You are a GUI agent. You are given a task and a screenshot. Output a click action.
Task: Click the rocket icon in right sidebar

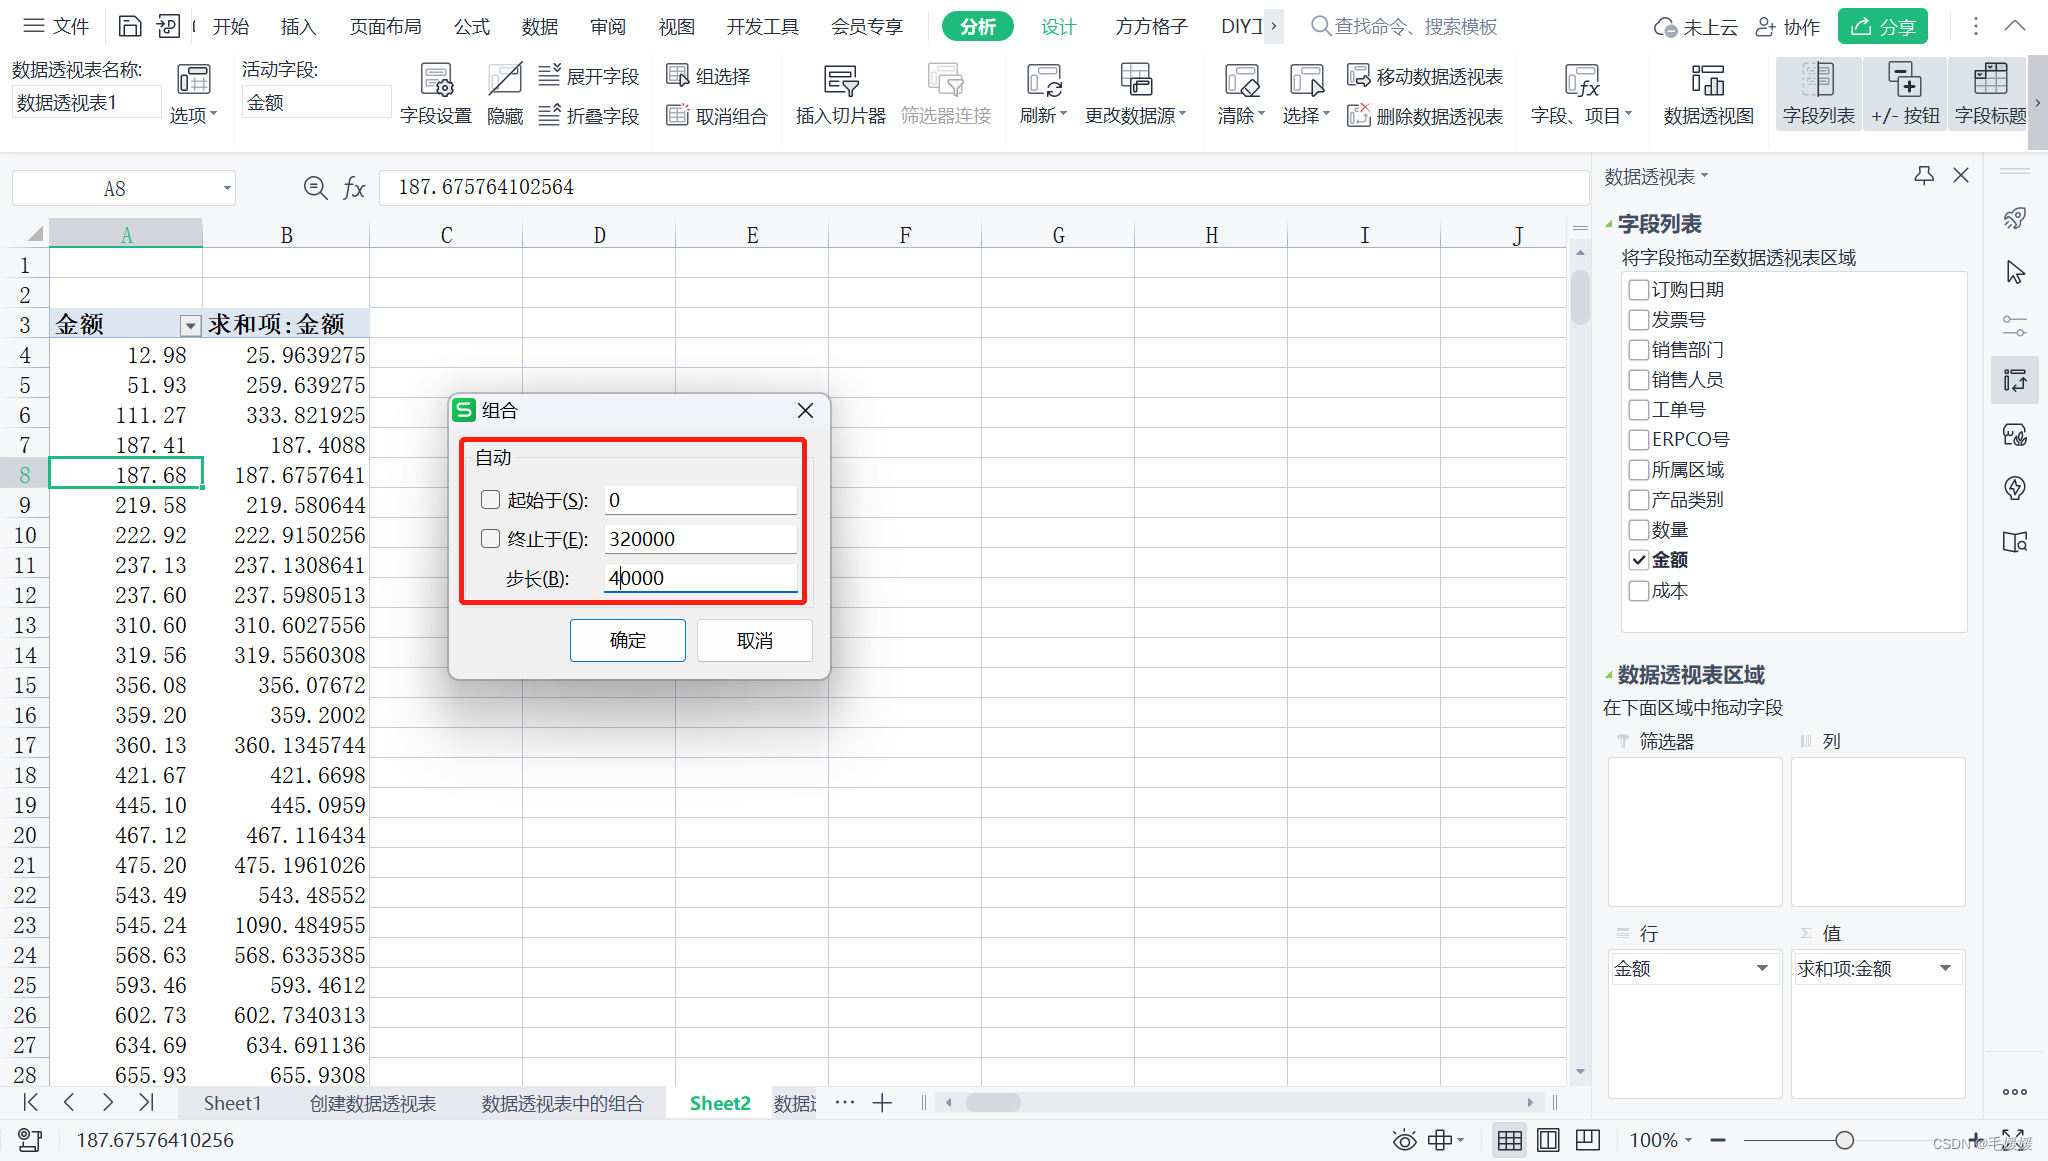[x=2015, y=219]
